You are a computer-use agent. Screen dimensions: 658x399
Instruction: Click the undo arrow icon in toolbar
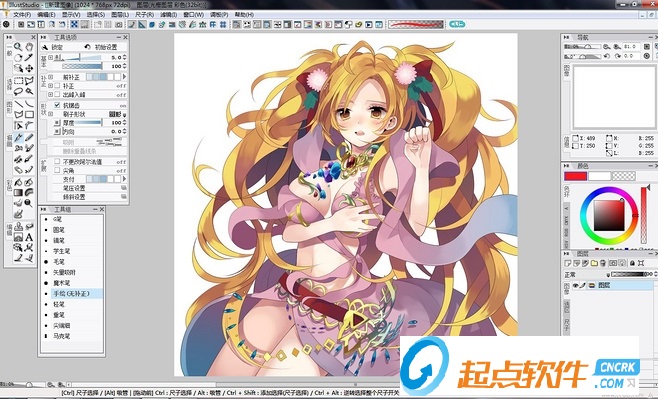click(x=62, y=25)
